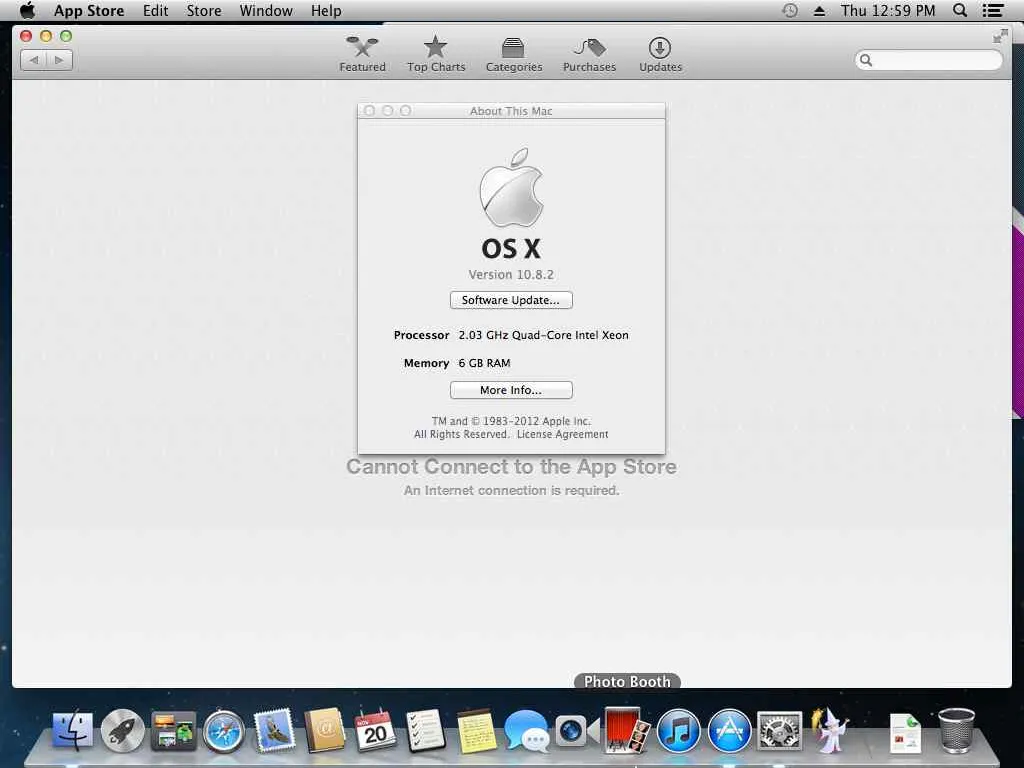Click the Version 10.8.2 text
The image size is (1024, 768).
click(511, 274)
